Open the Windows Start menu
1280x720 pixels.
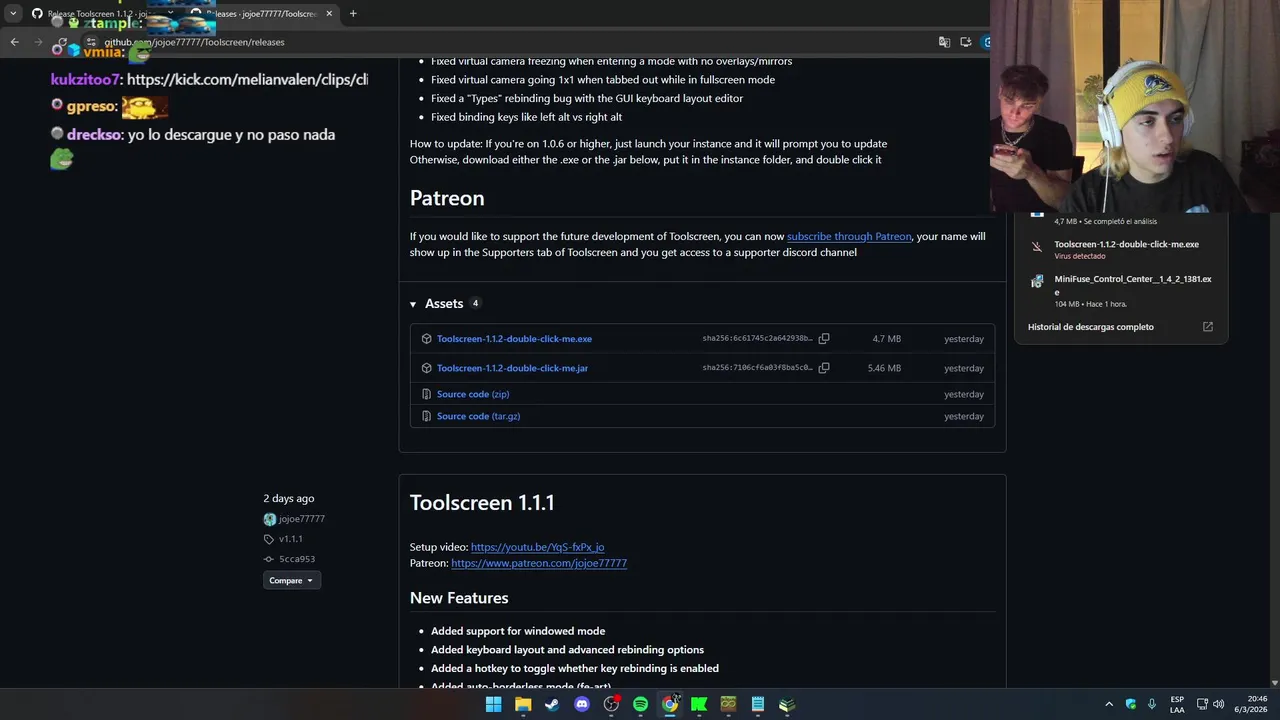[493, 704]
